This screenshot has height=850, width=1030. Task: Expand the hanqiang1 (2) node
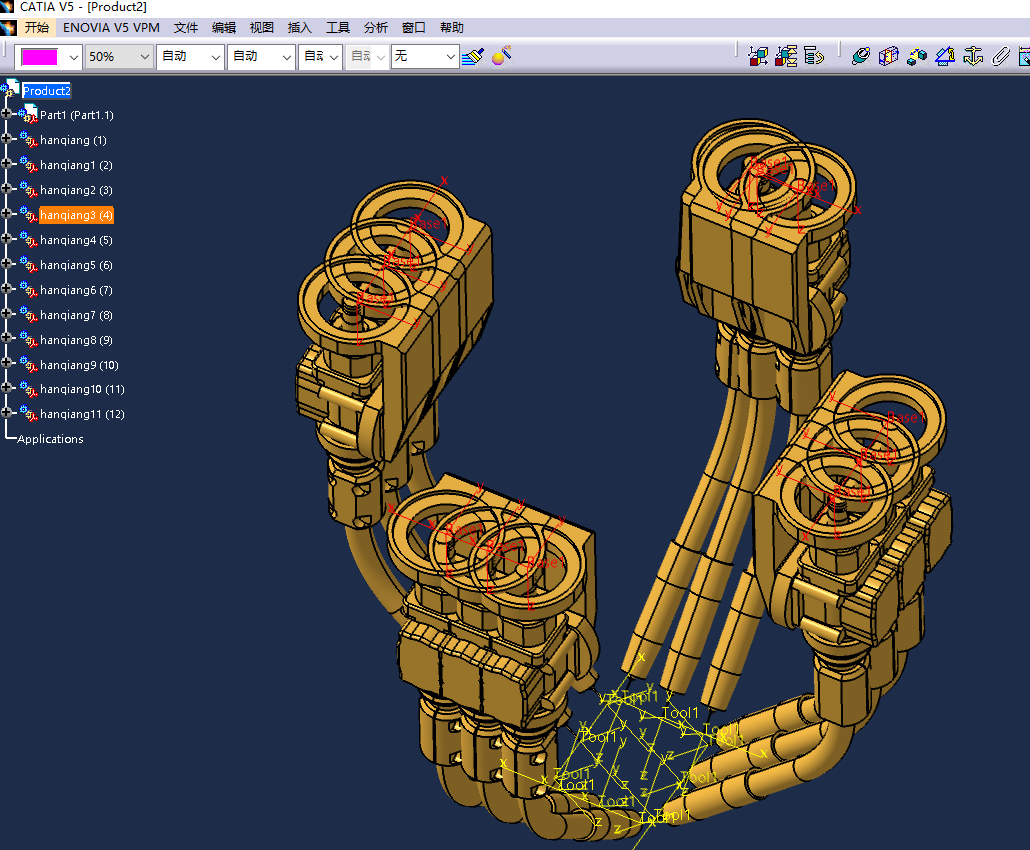7,164
